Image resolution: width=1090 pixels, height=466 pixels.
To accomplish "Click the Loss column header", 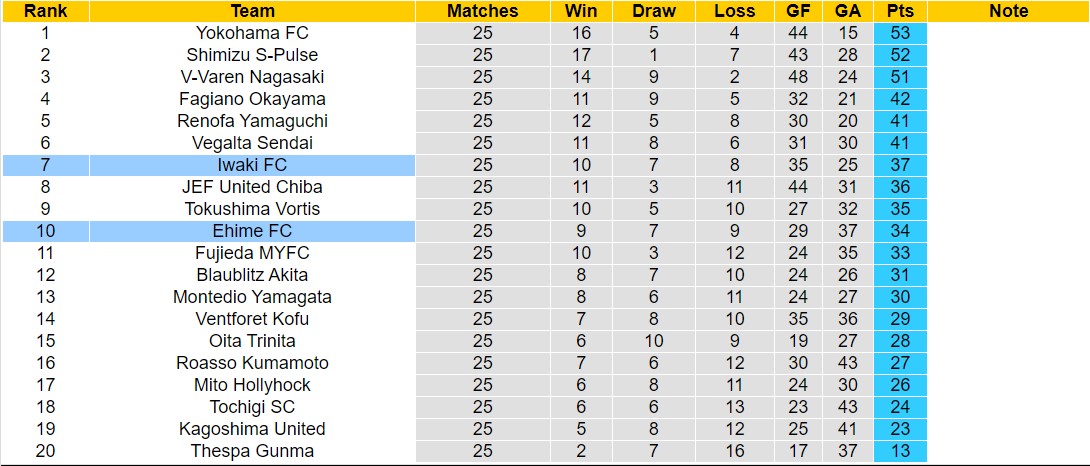I will (x=735, y=11).
